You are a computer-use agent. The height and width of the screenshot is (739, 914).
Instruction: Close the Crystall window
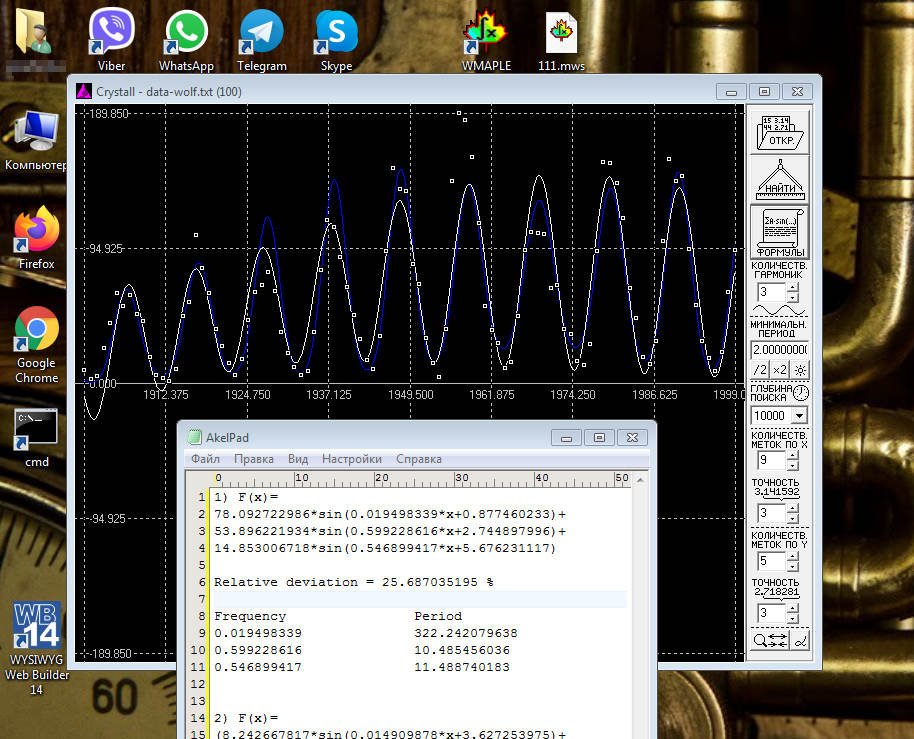pyautogui.click(x=797, y=92)
